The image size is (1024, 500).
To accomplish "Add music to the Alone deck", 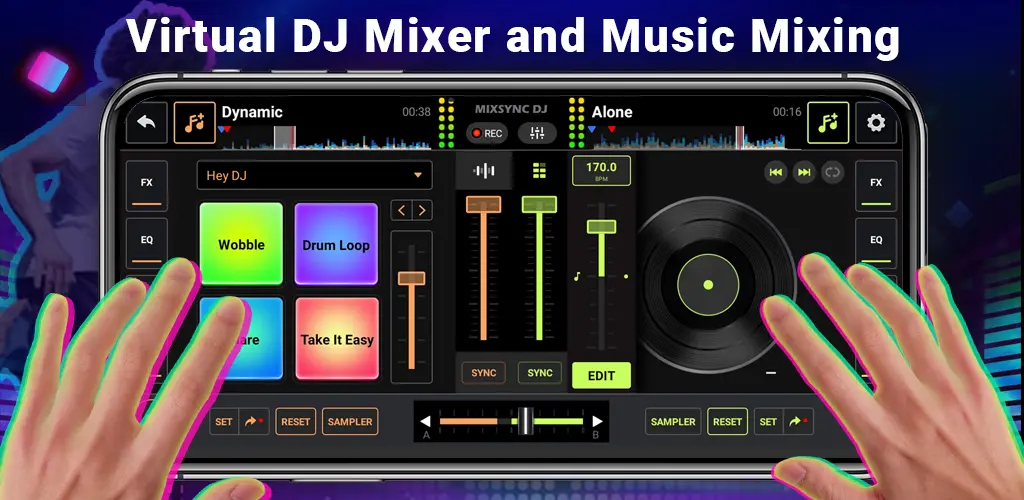I will [828, 122].
